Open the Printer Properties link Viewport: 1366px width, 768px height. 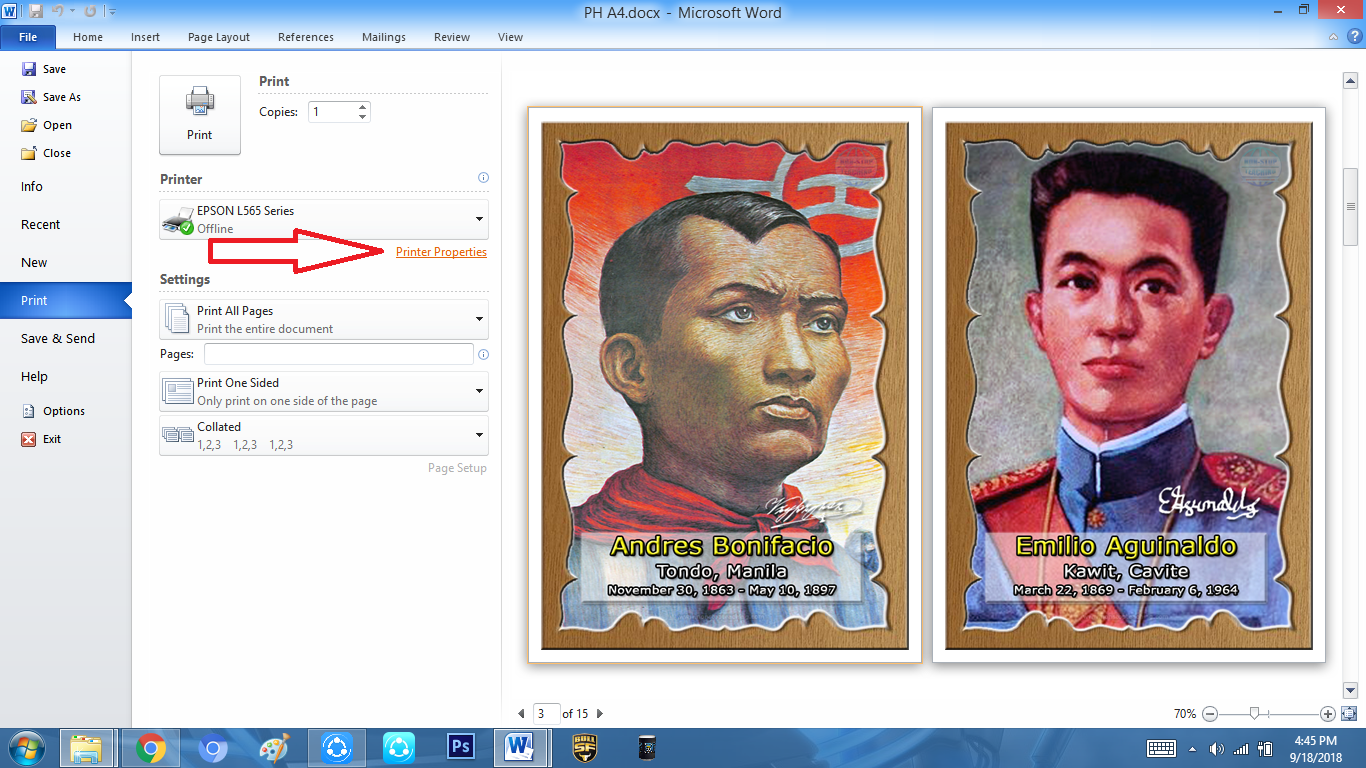tap(441, 252)
